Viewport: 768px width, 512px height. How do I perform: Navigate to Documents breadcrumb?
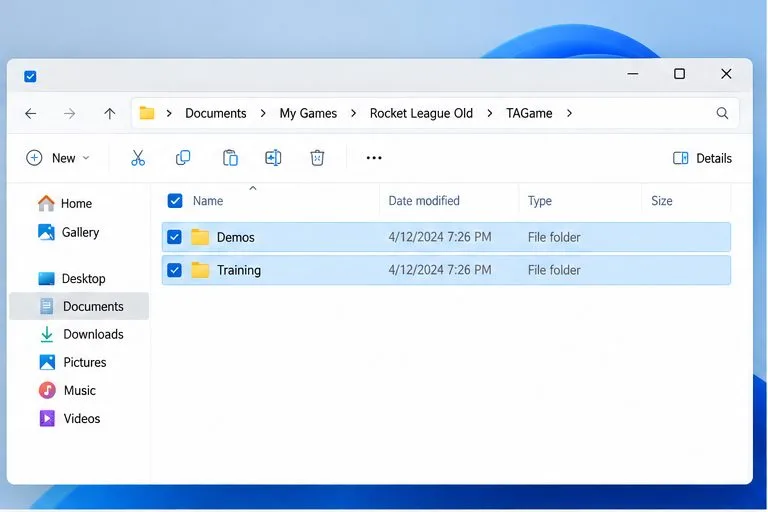pyautogui.click(x=216, y=114)
